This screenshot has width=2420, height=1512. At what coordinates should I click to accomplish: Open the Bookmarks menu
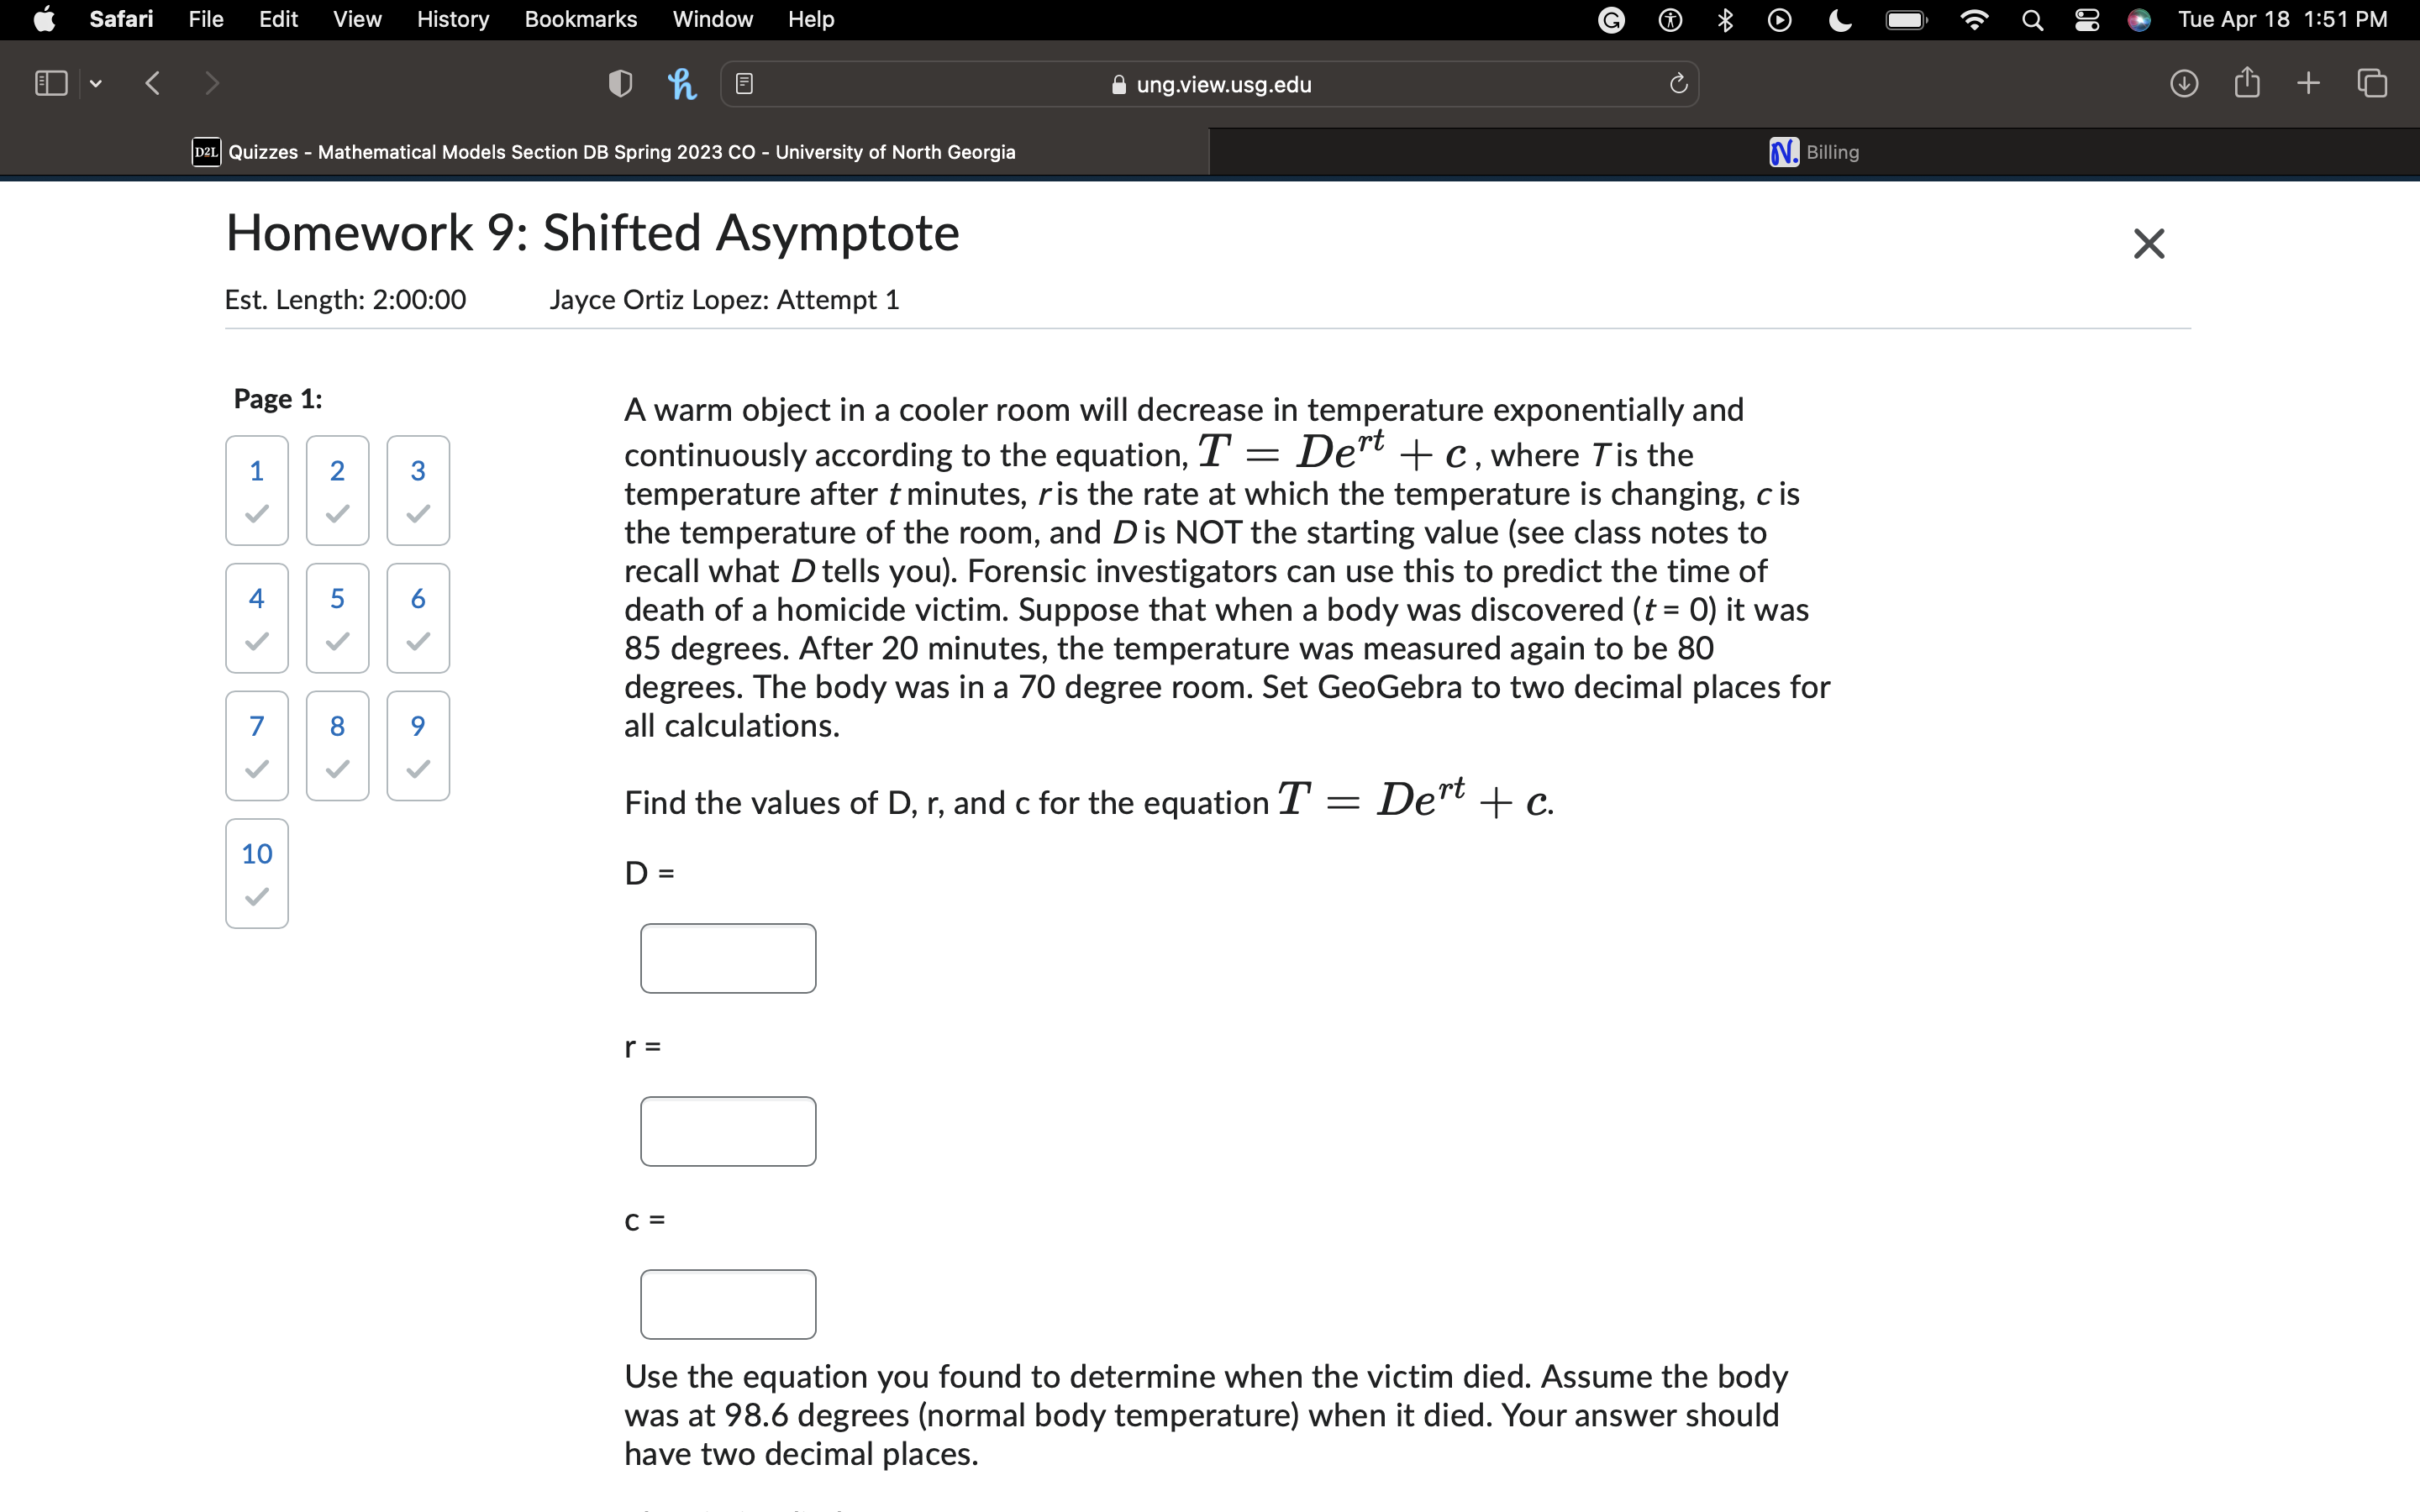tap(580, 19)
